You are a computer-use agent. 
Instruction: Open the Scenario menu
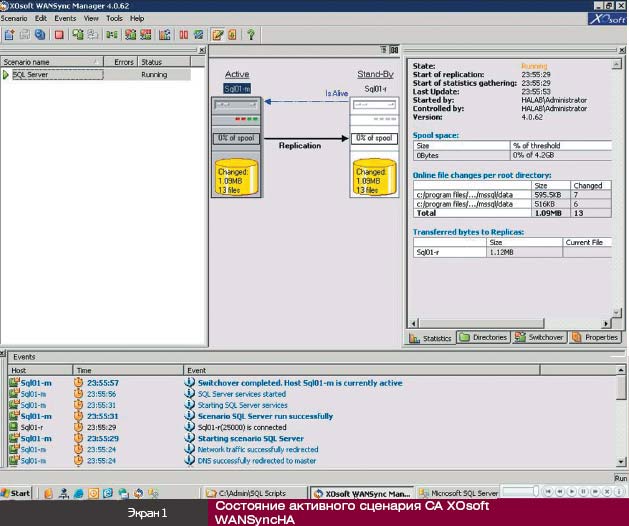15,18
